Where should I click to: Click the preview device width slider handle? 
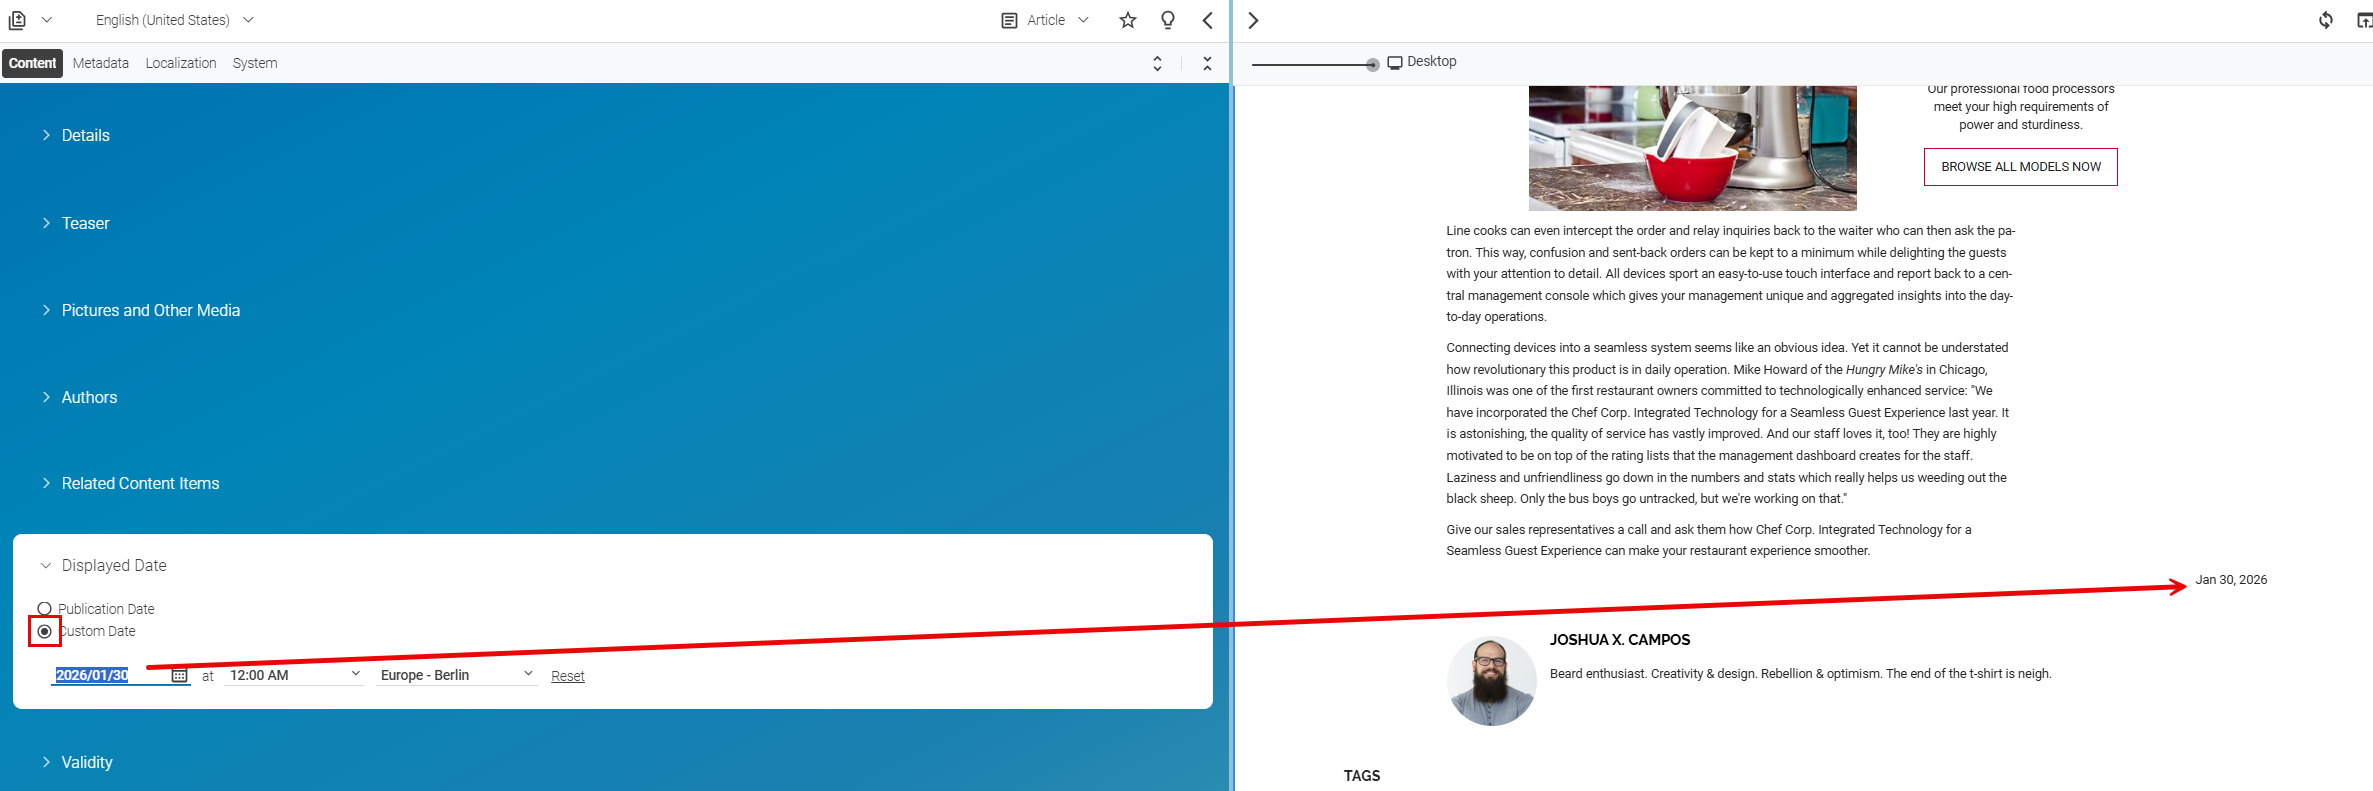1372,65
